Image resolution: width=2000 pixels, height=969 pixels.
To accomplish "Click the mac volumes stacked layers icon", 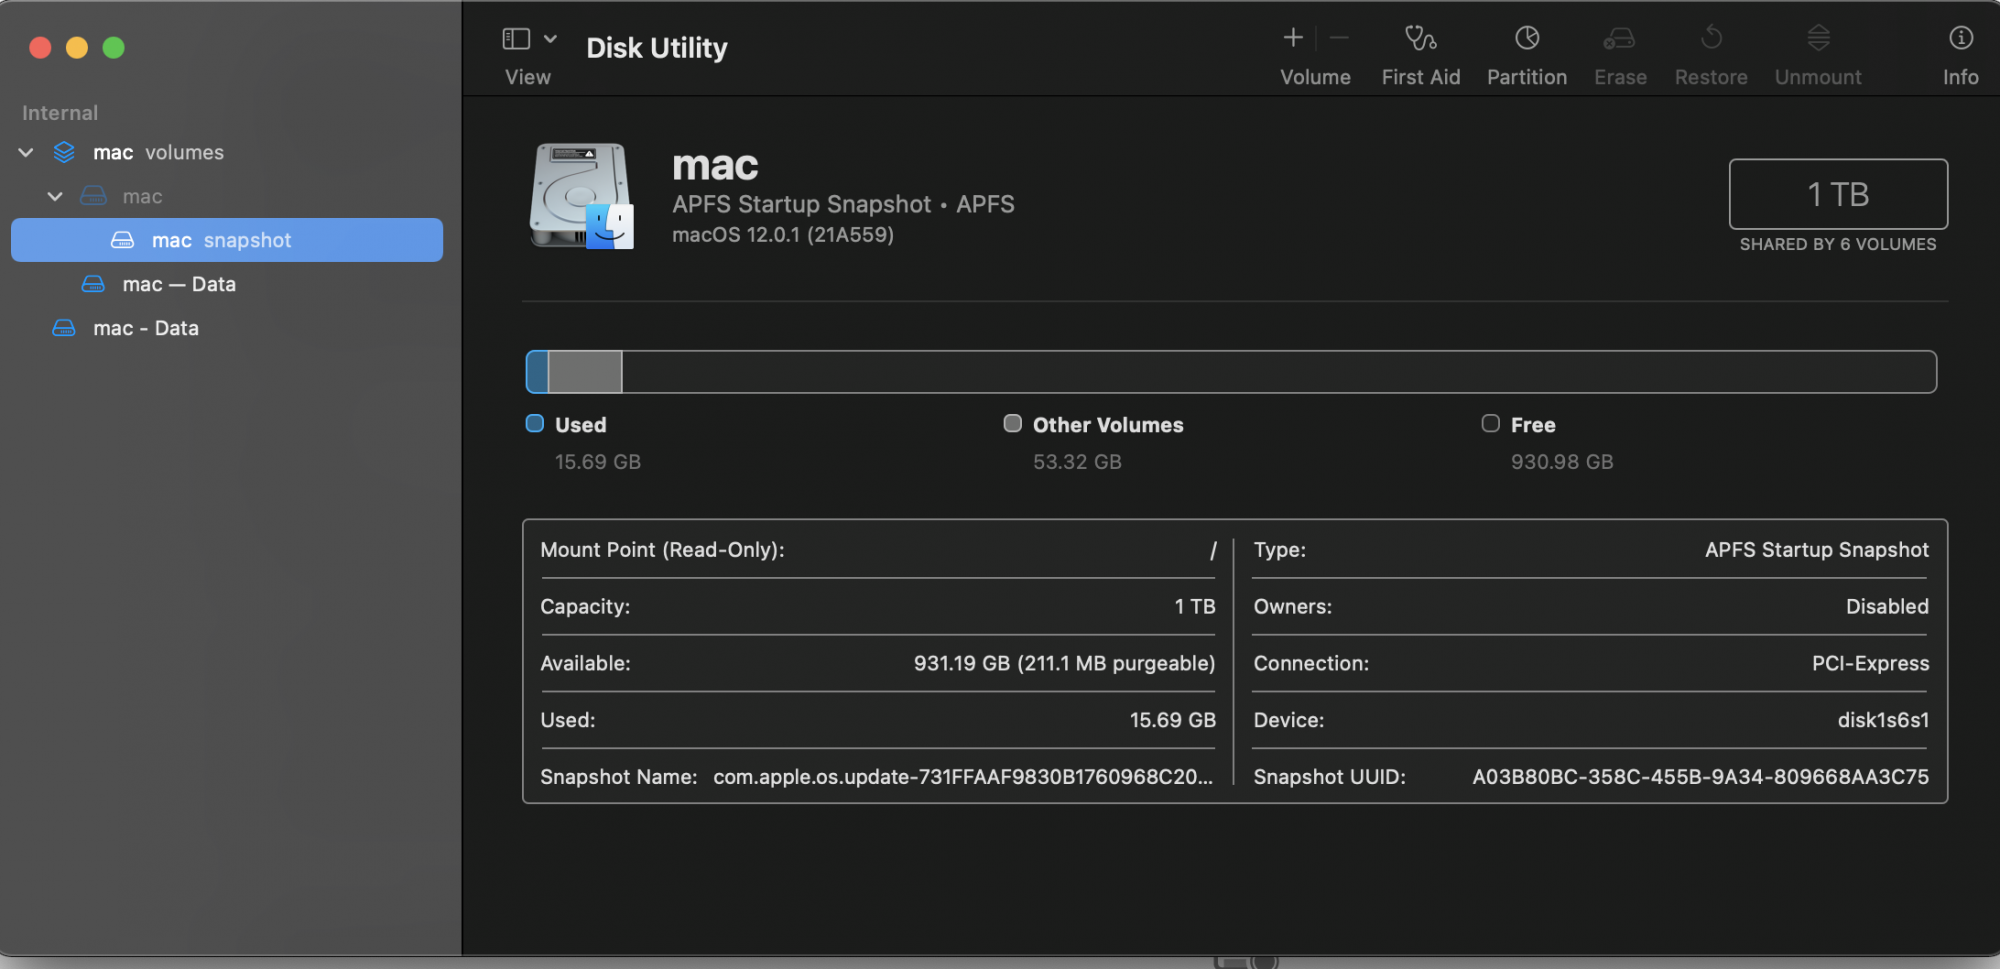I will tap(64, 152).
